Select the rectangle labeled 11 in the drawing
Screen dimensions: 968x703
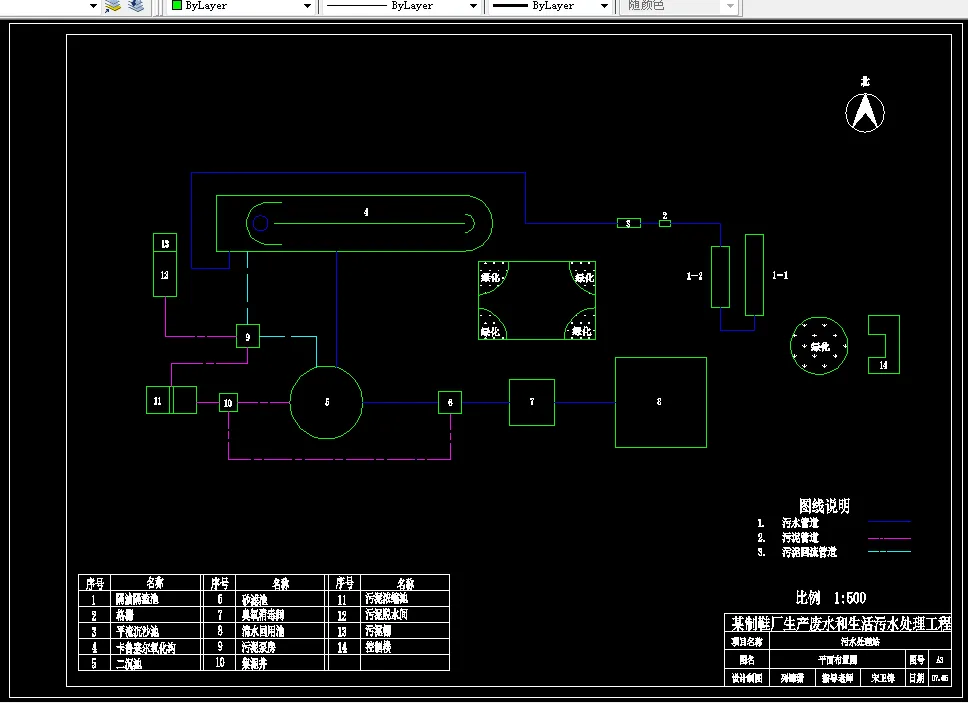(x=172, y=400)
